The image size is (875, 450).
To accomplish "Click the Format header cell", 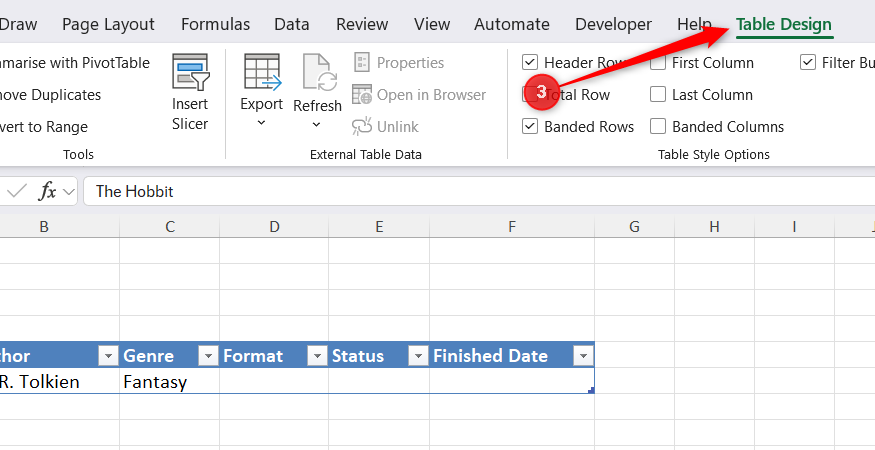I will coord(274,355).
